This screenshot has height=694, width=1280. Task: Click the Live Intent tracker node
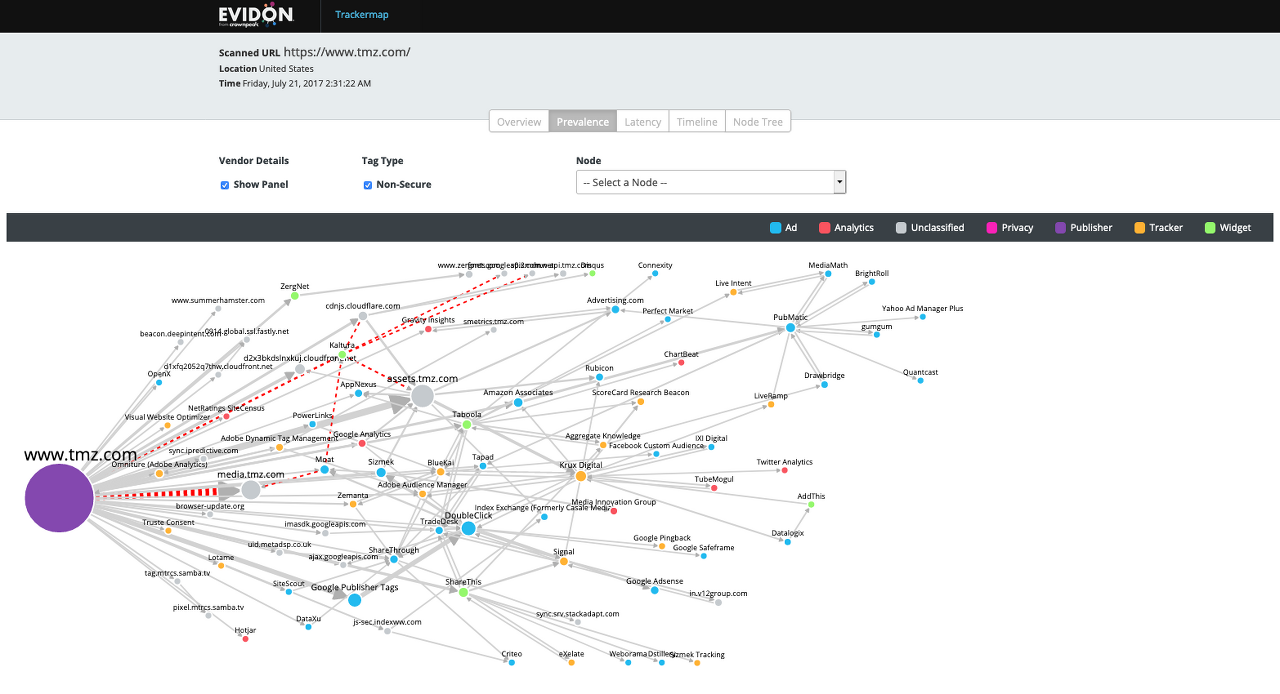point(733,292)
